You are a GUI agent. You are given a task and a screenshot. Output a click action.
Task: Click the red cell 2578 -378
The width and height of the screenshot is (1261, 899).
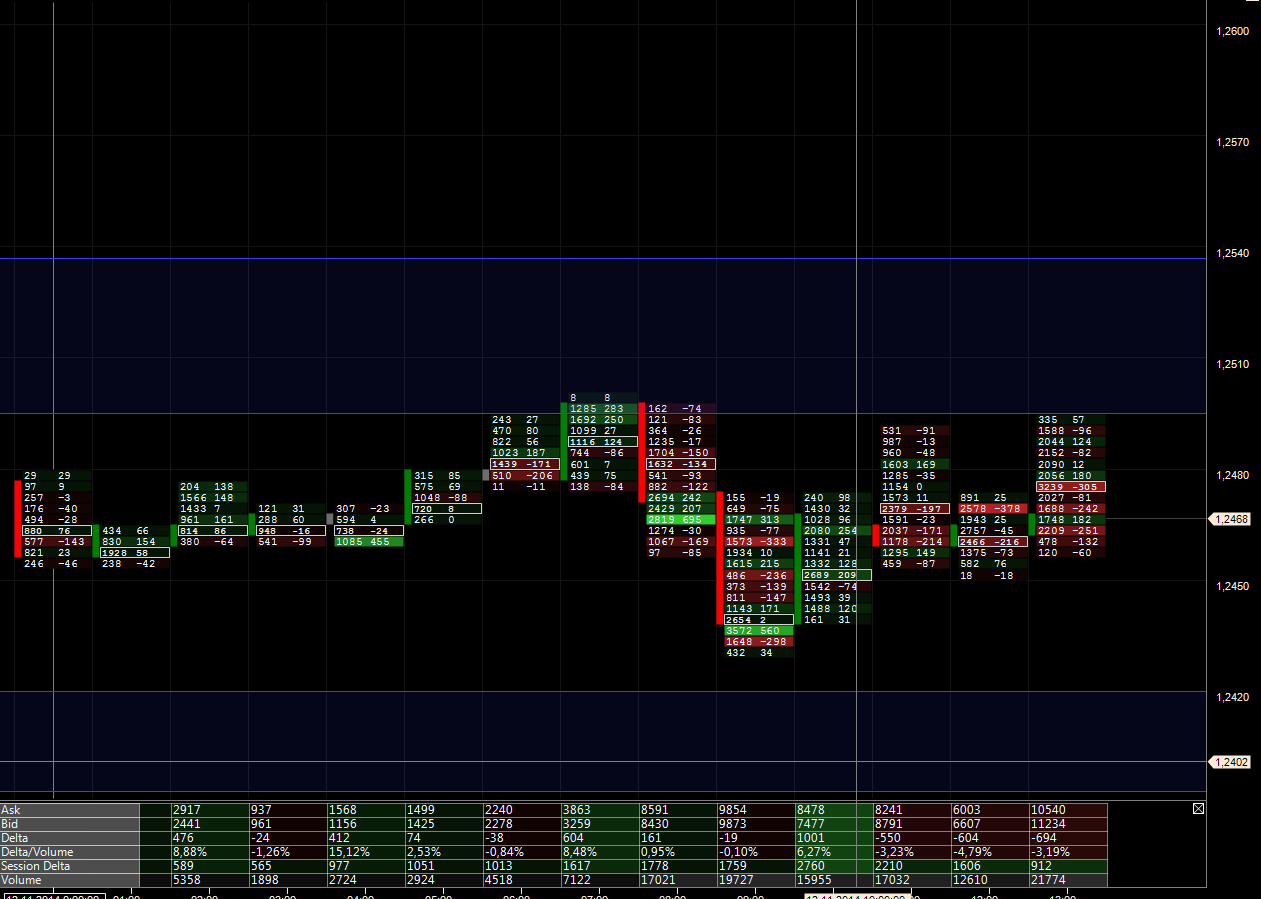(x=993, y=509)
